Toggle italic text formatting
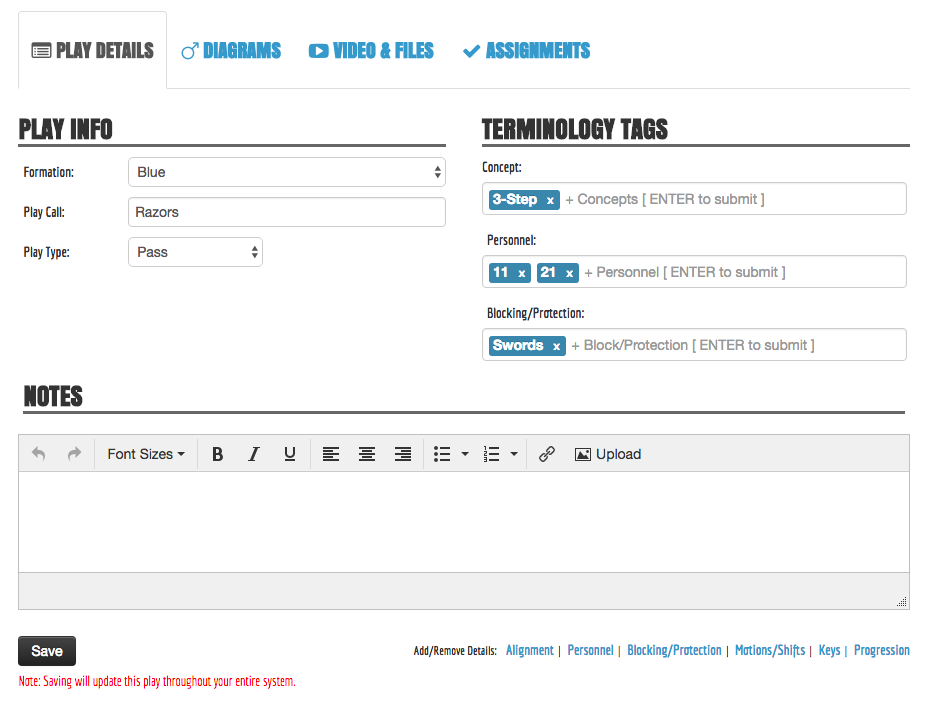Image resolution: width=933 pixels, height=725 pixels. [253, 454]
